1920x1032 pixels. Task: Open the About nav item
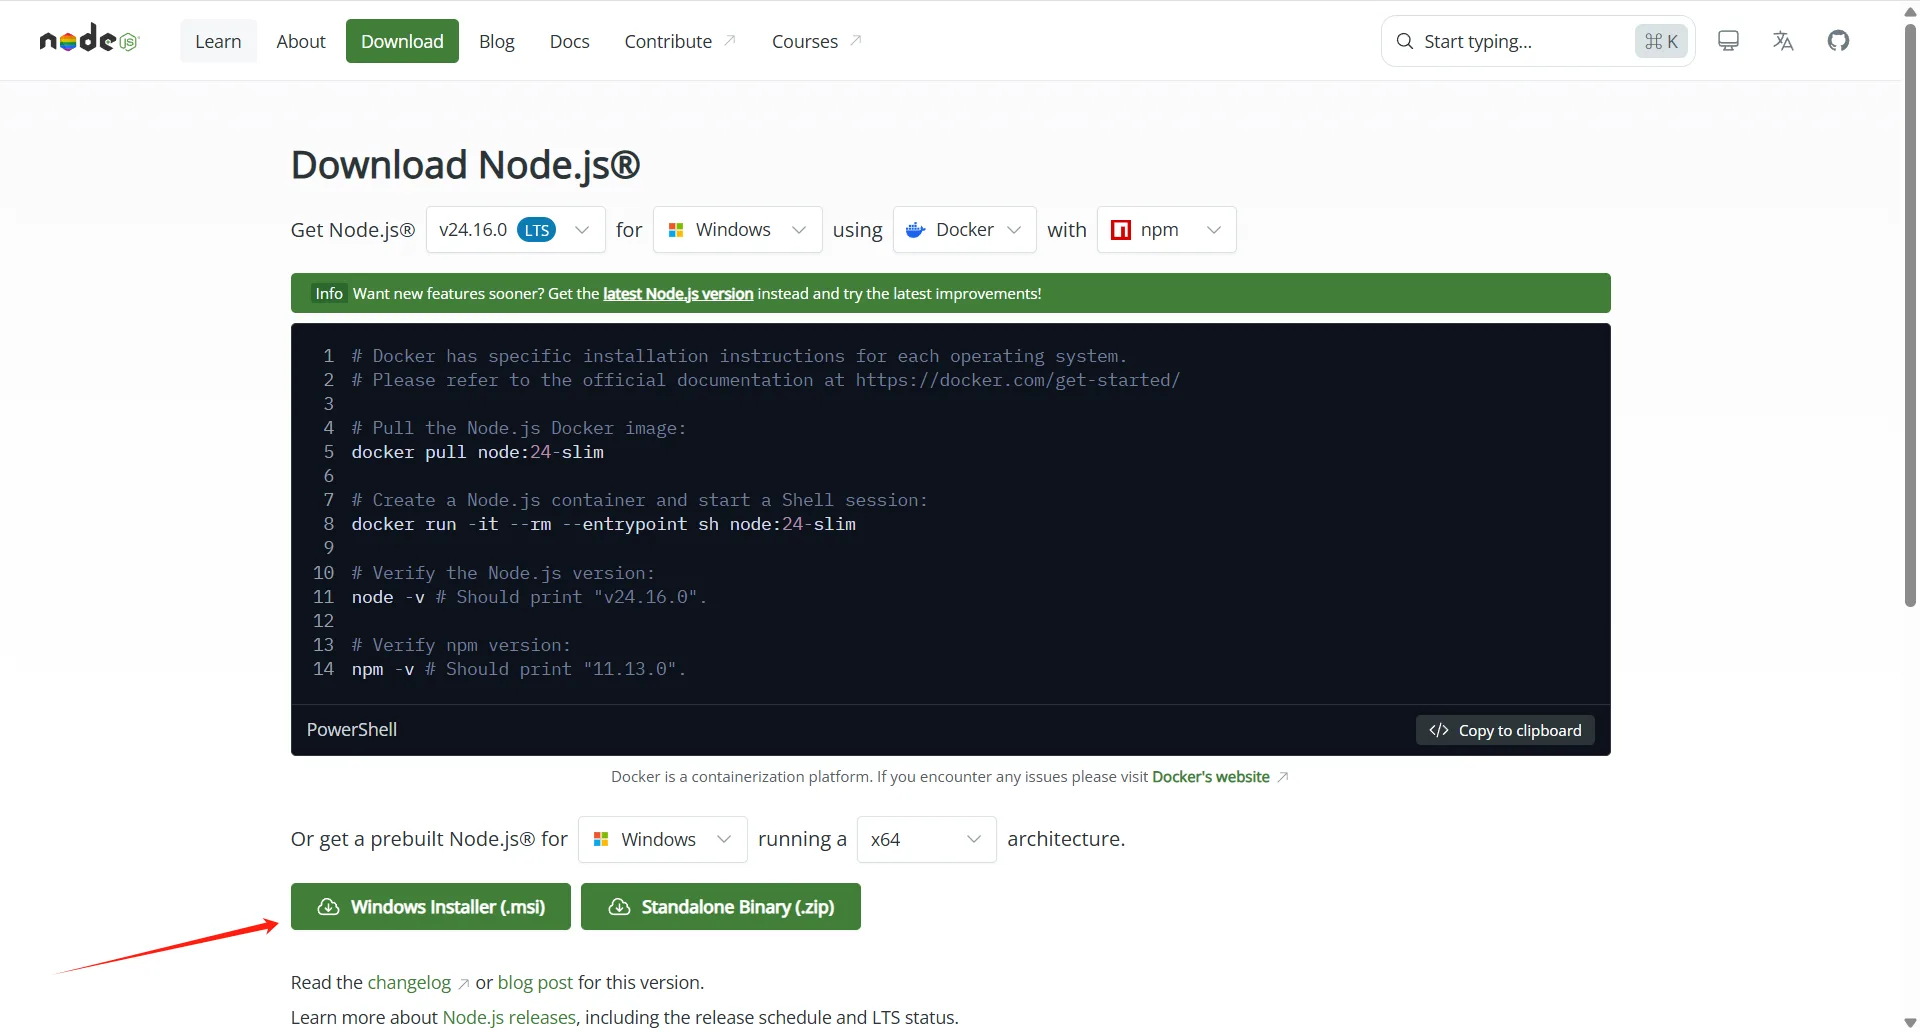pos(301,41)
